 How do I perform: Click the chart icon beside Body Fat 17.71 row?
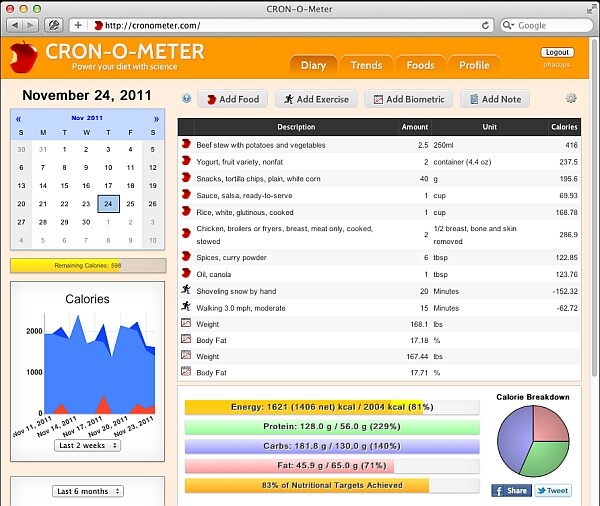pyautogui.click(x=186, y=371)
